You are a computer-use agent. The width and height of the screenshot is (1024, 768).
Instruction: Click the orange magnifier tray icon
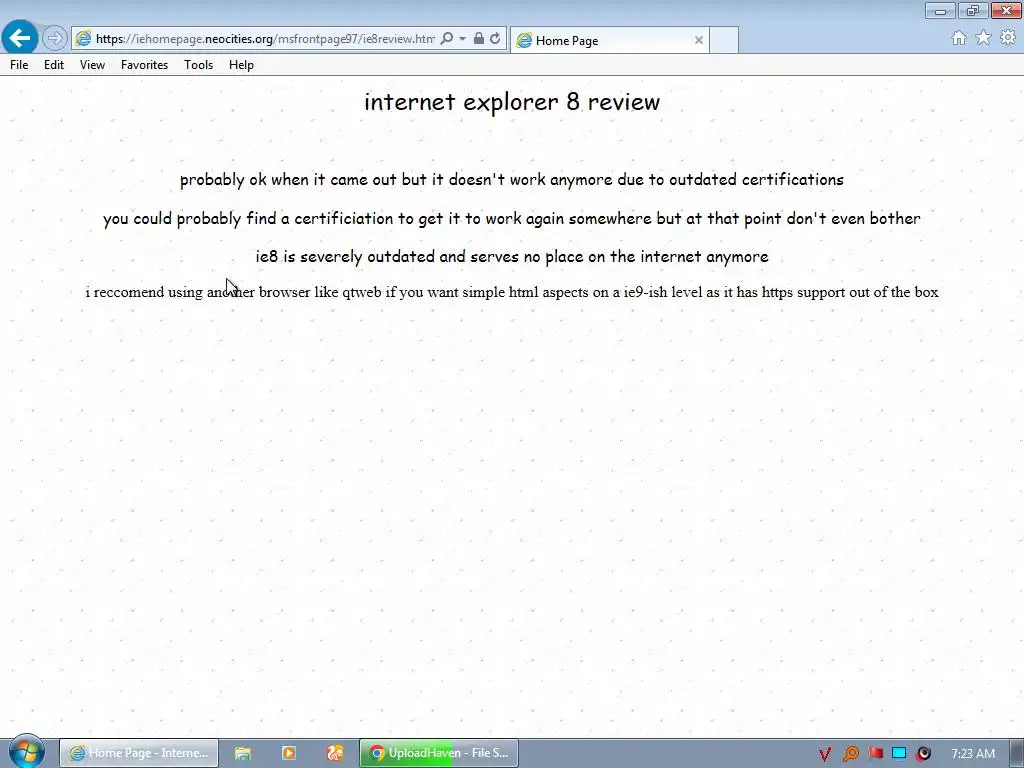tap(850, 754)
